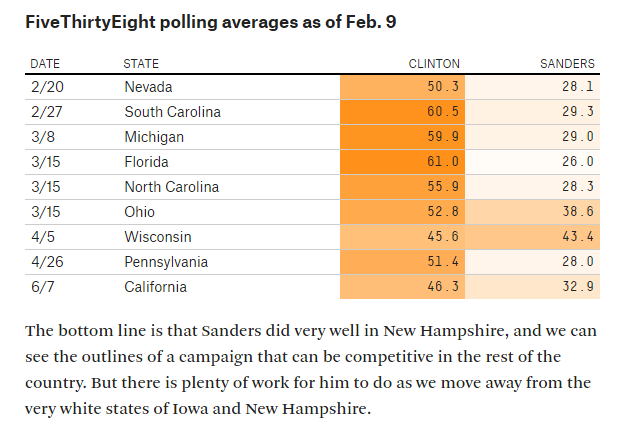Viewport: 627px width, 422px height.
Task: Select the Nevada state name
Action: click(148, 87)
